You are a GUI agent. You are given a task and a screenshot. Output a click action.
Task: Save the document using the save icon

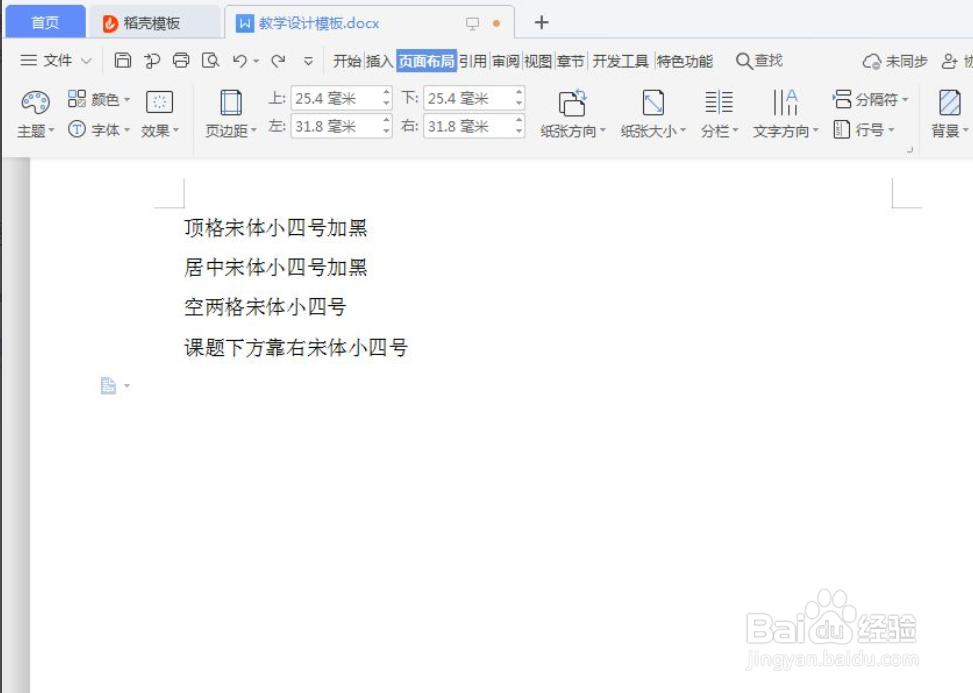(x=122, y=60)
